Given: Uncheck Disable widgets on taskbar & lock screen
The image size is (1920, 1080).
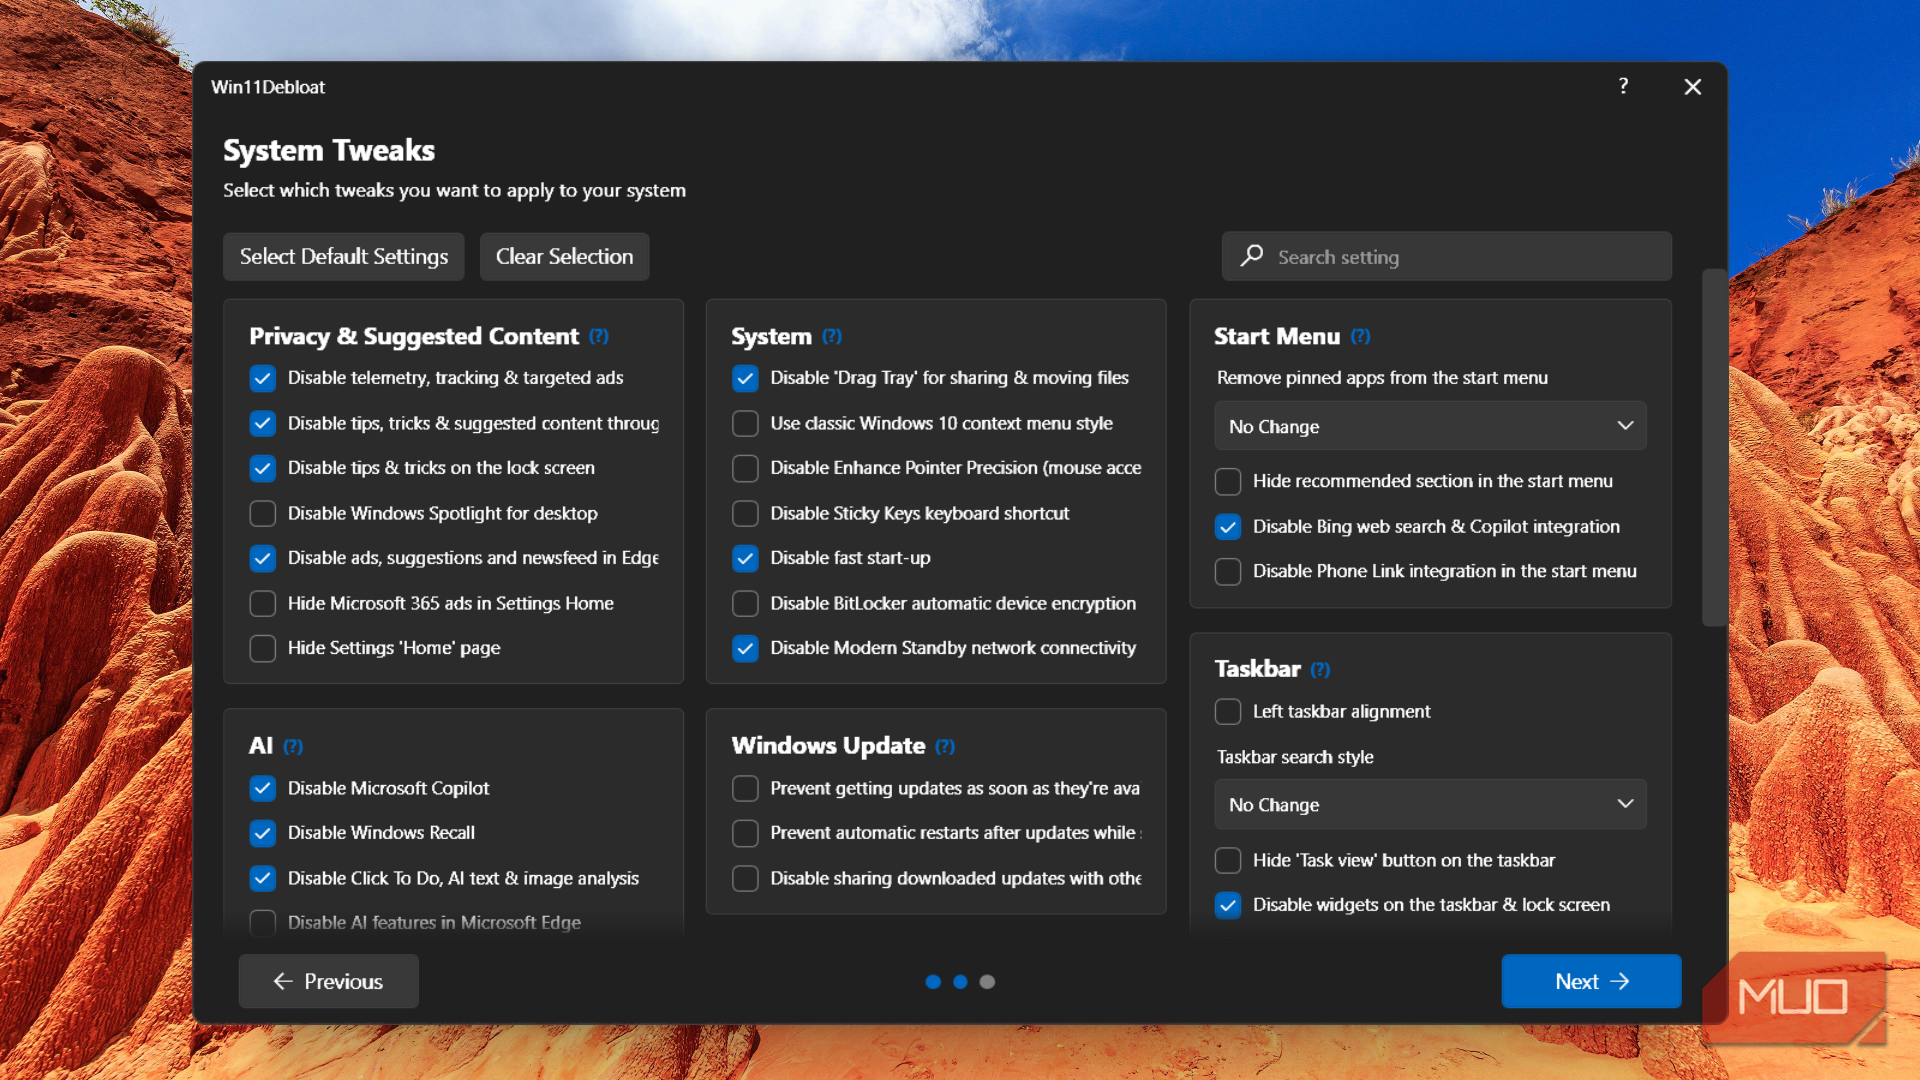Looking at the screenshot, I should 1228,905.
